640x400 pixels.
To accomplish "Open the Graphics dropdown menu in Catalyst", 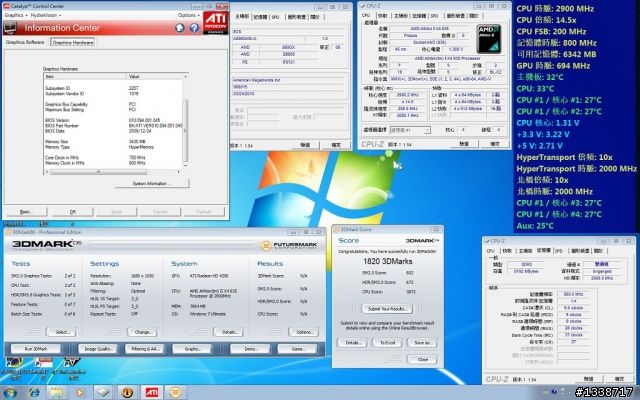I will coord(16,15).
